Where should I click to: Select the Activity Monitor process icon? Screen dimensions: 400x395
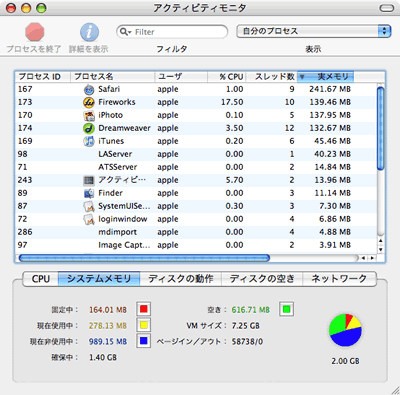point(89,180)
